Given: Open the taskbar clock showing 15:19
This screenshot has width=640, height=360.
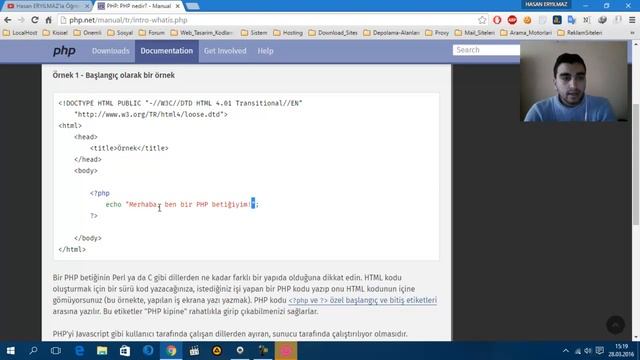Looking at the screenshot, I should 621,351.
